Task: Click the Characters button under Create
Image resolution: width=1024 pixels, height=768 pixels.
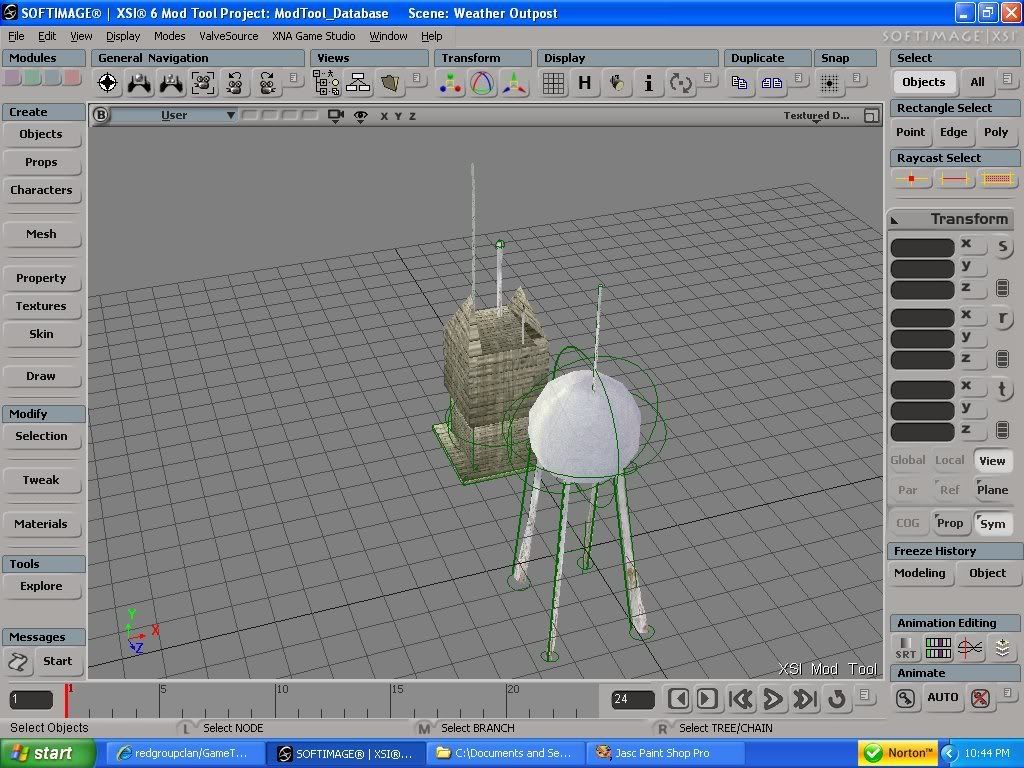Action: point(41,190)
